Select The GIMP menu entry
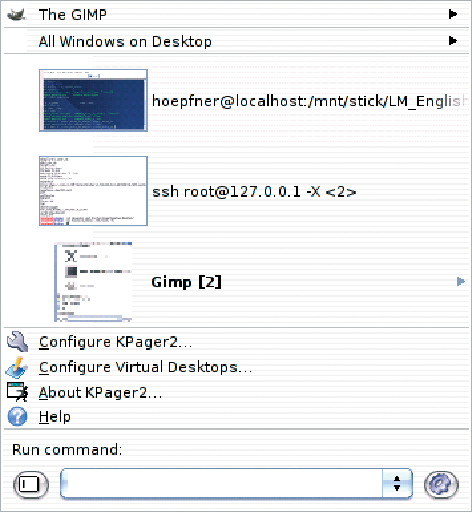Image resolution: width=472 pixels, height=512 pixels. (x=236, y=14)
